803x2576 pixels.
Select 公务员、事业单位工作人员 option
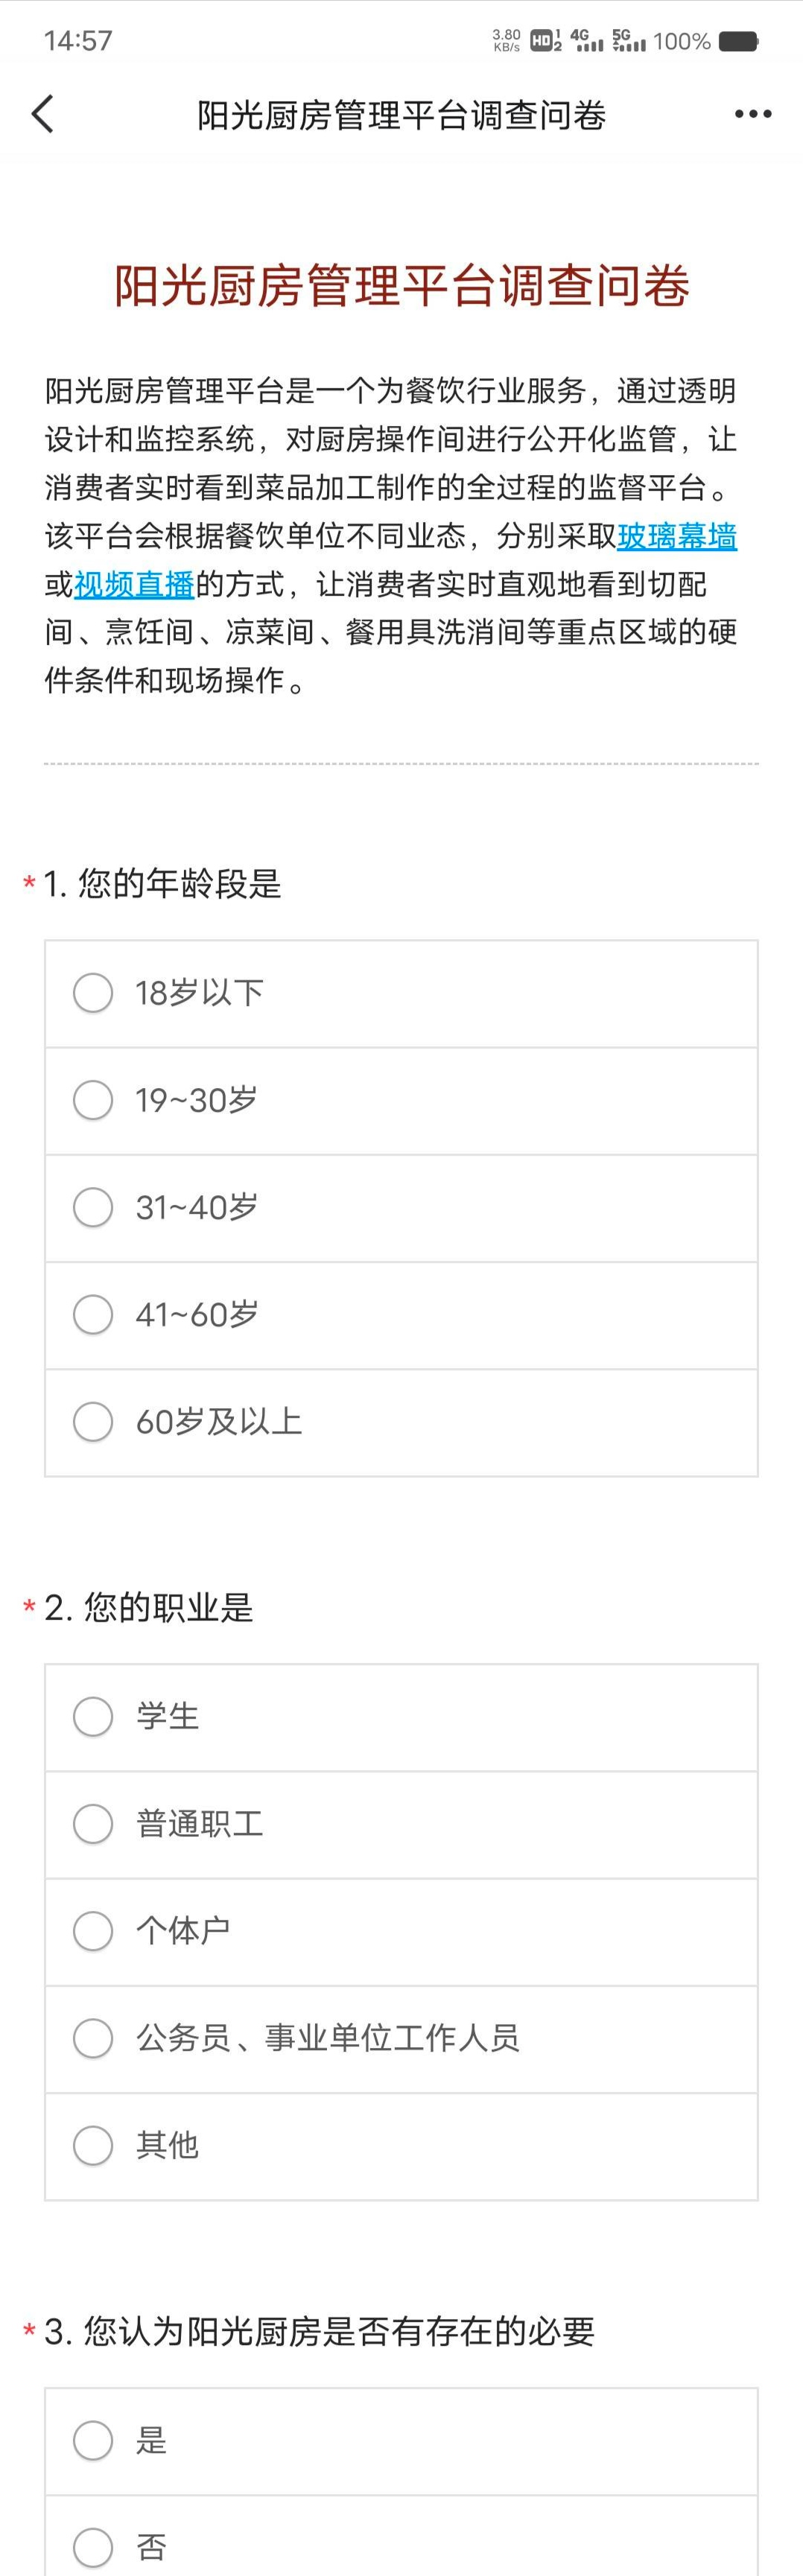point(93,2038)
